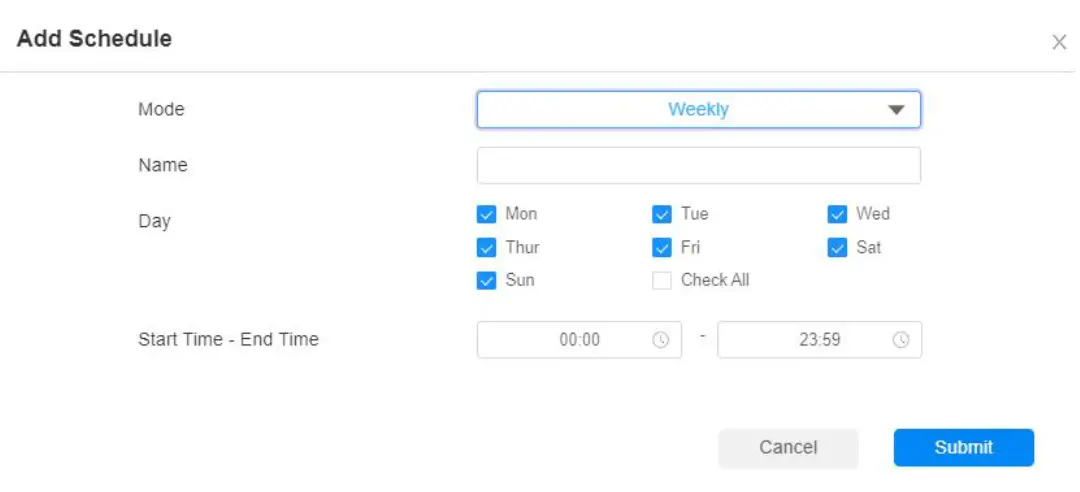The height and width of the screenshot is (492, 1080).
Task: Deselect the Fri checkbox
Action: click(662, 248)
